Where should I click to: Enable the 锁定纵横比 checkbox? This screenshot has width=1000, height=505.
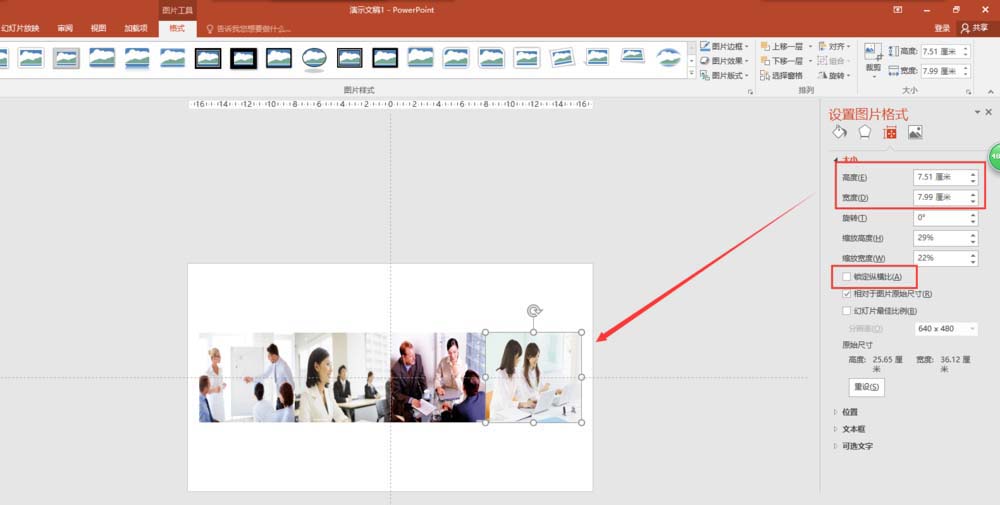[x=846, y=277]
